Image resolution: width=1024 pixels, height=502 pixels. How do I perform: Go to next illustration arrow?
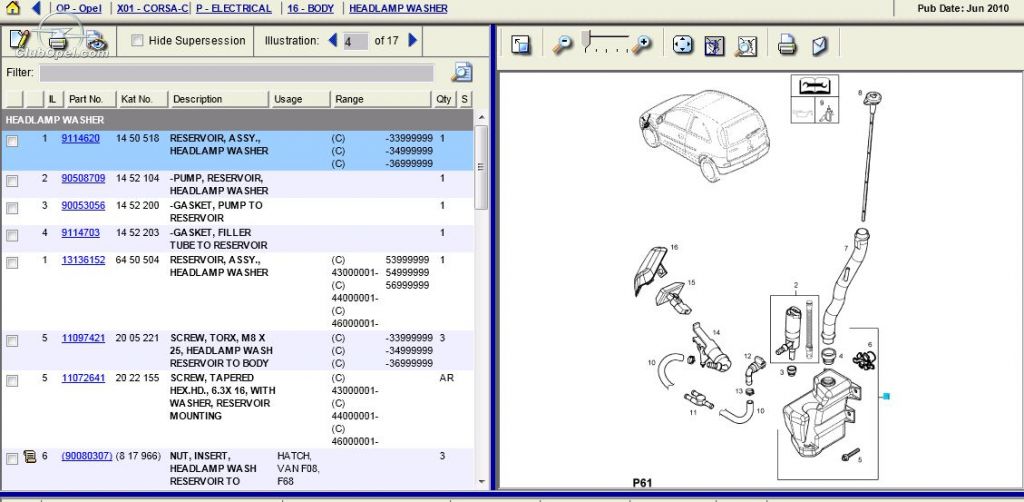coord(413,40)
